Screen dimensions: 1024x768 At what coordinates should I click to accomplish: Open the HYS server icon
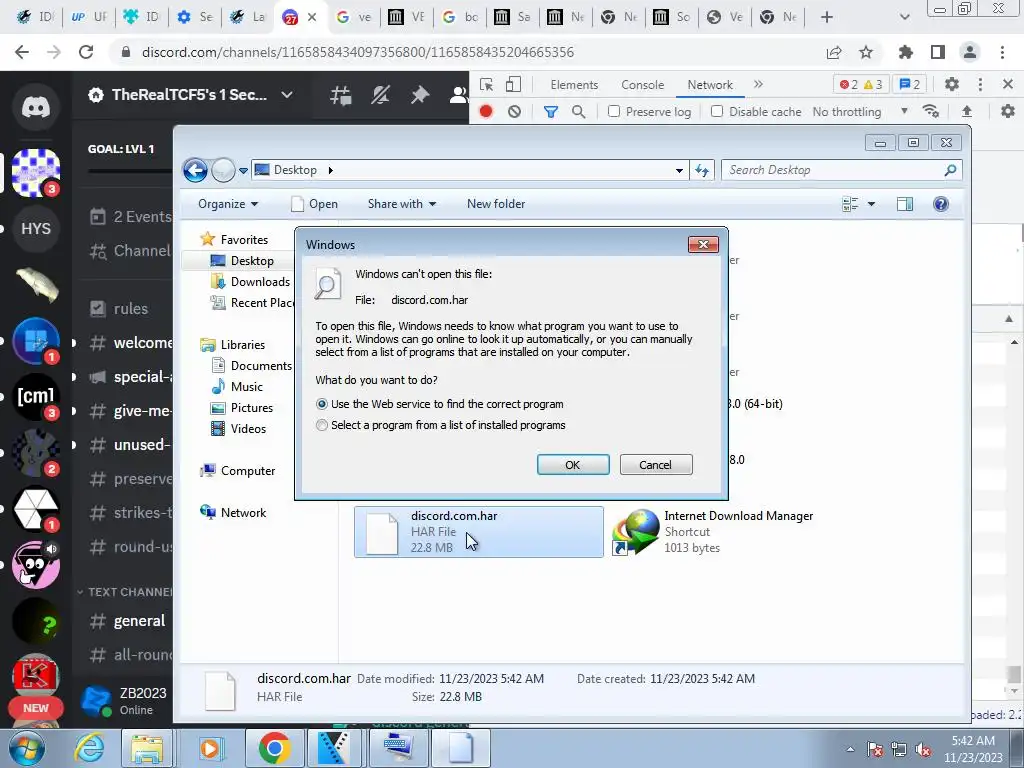(x=36, y=229)
